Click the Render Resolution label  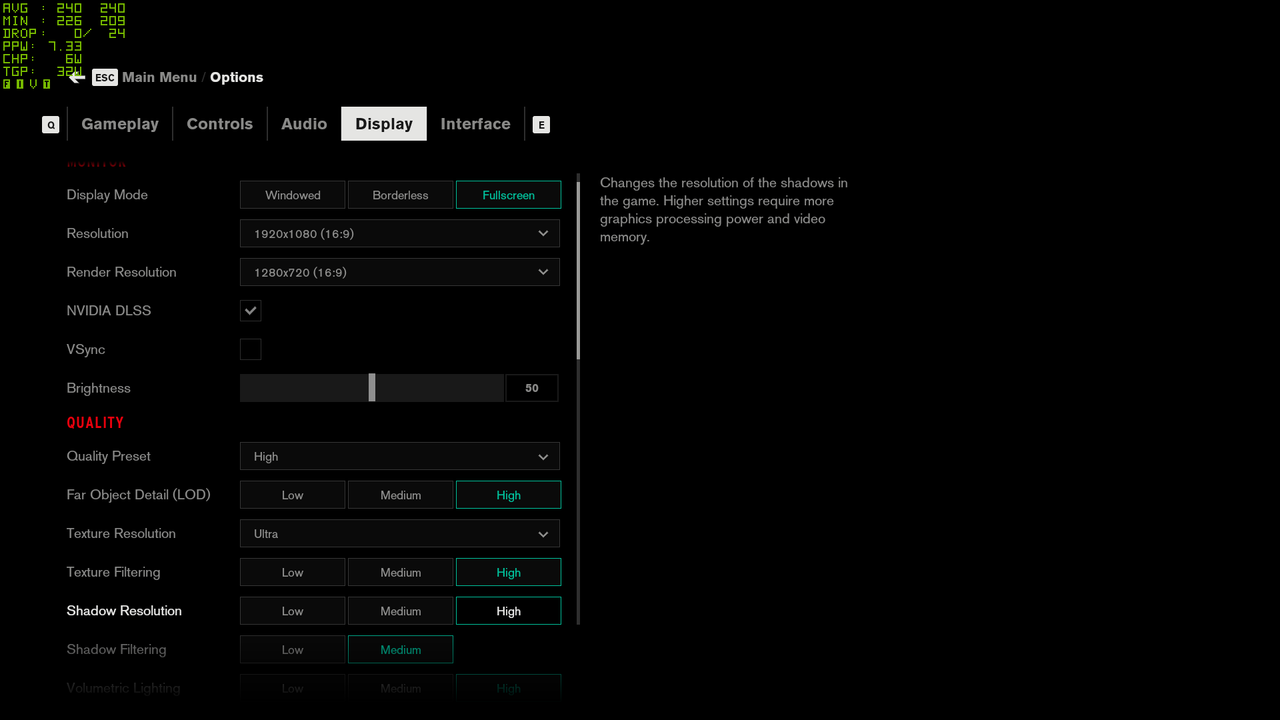point(121,272)
